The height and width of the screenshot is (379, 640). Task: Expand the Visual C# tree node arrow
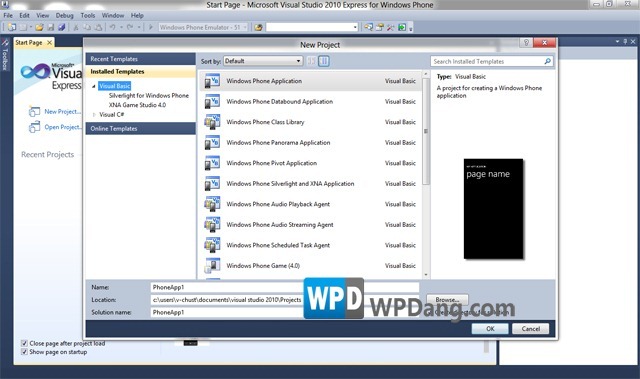click(94, 115)
